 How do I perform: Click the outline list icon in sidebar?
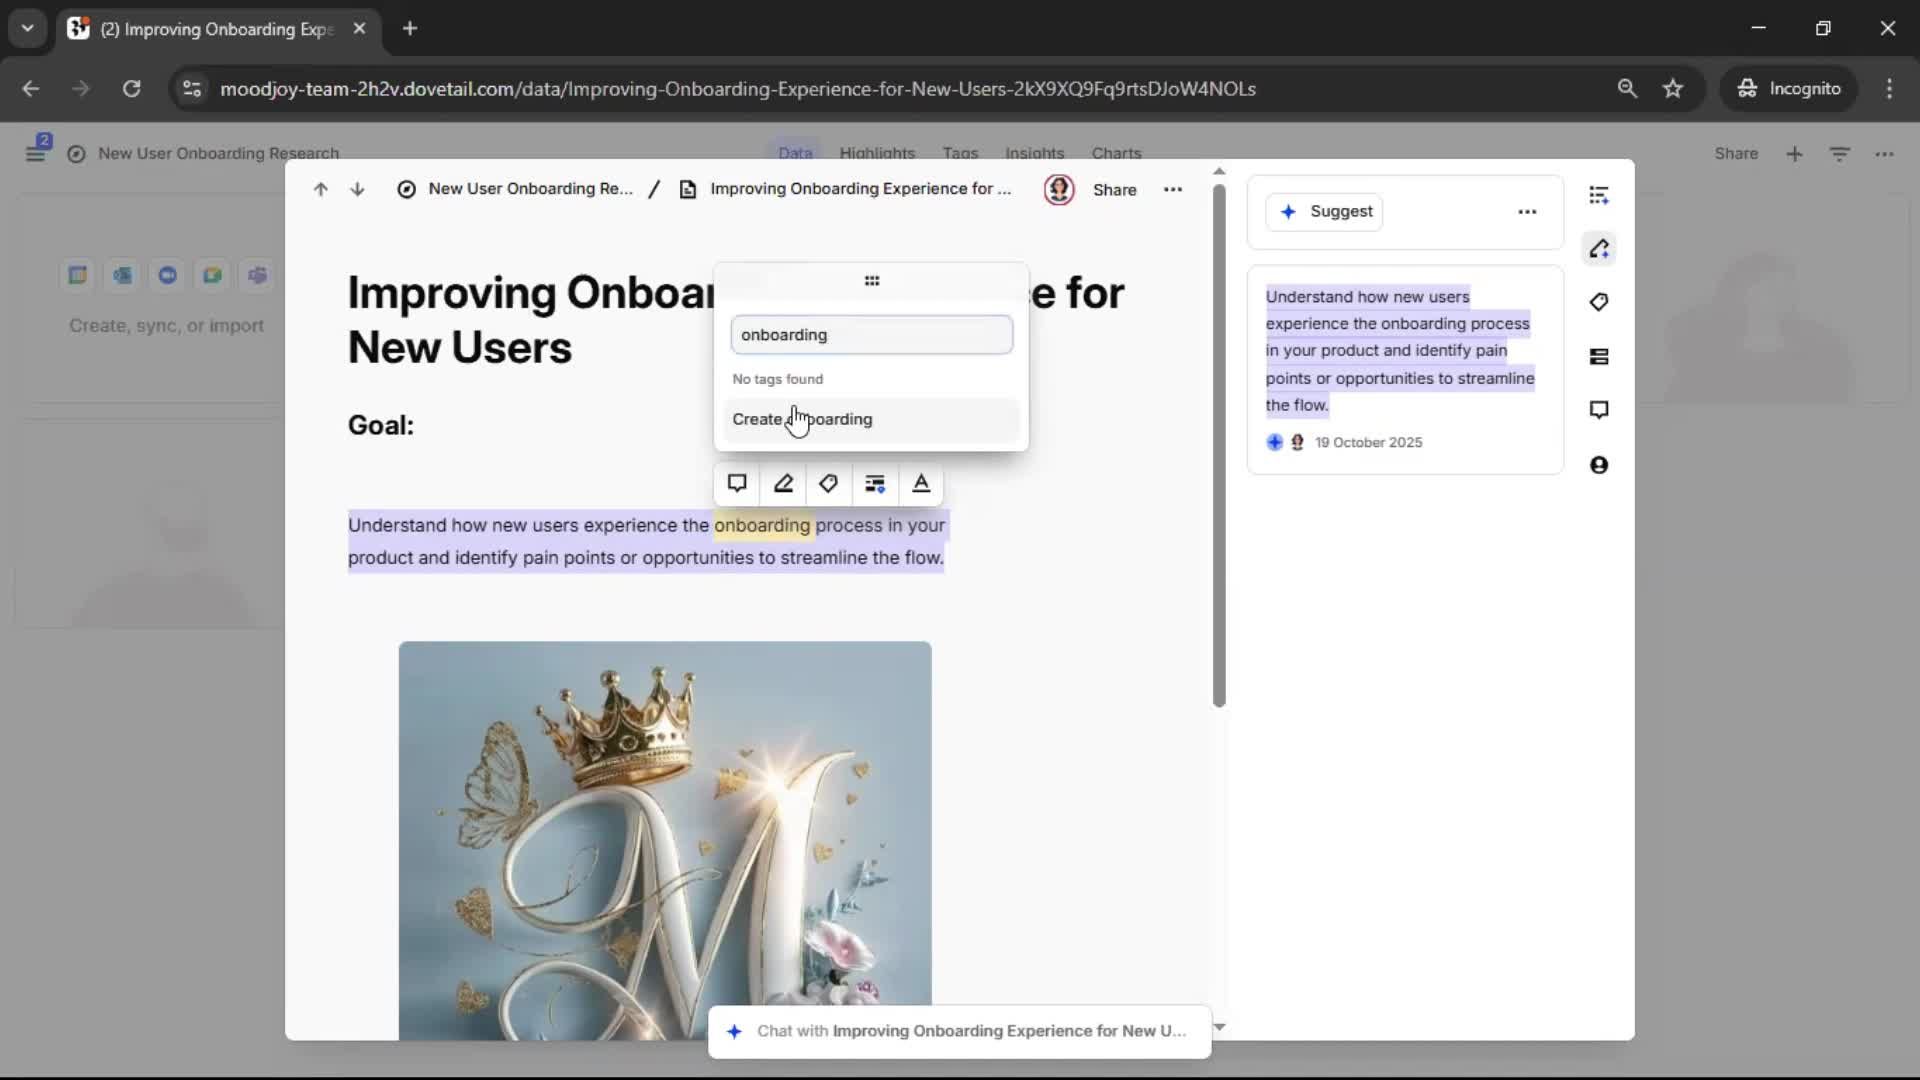click(1598, 195)
